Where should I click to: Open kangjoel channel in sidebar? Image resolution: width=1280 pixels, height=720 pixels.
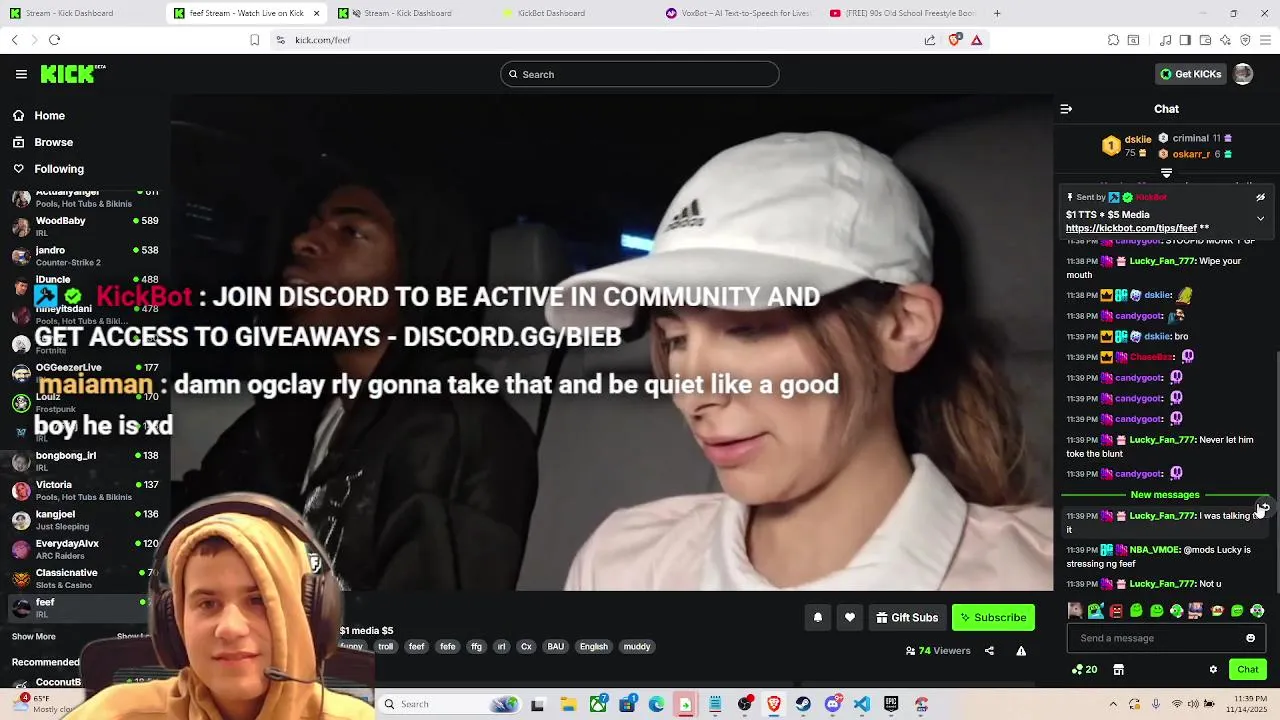(85, 520)
